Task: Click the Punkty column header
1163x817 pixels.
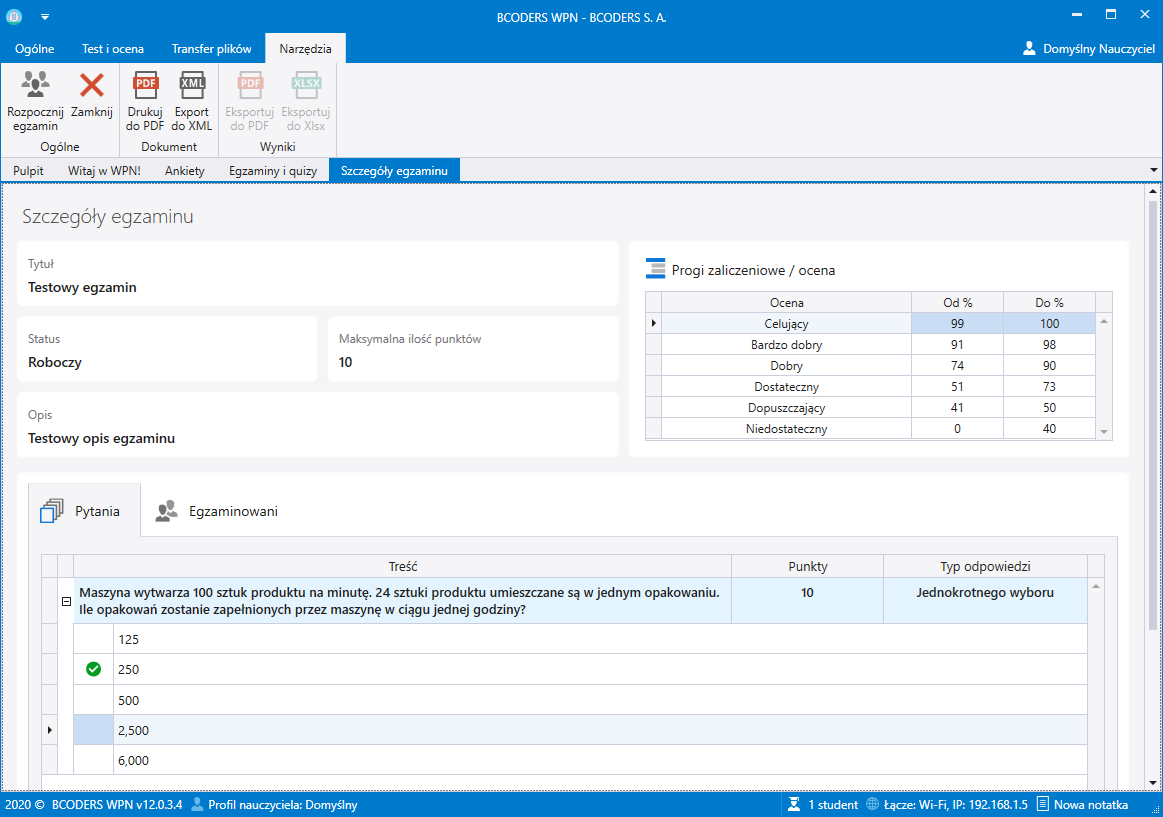Action: pos(807,566)
